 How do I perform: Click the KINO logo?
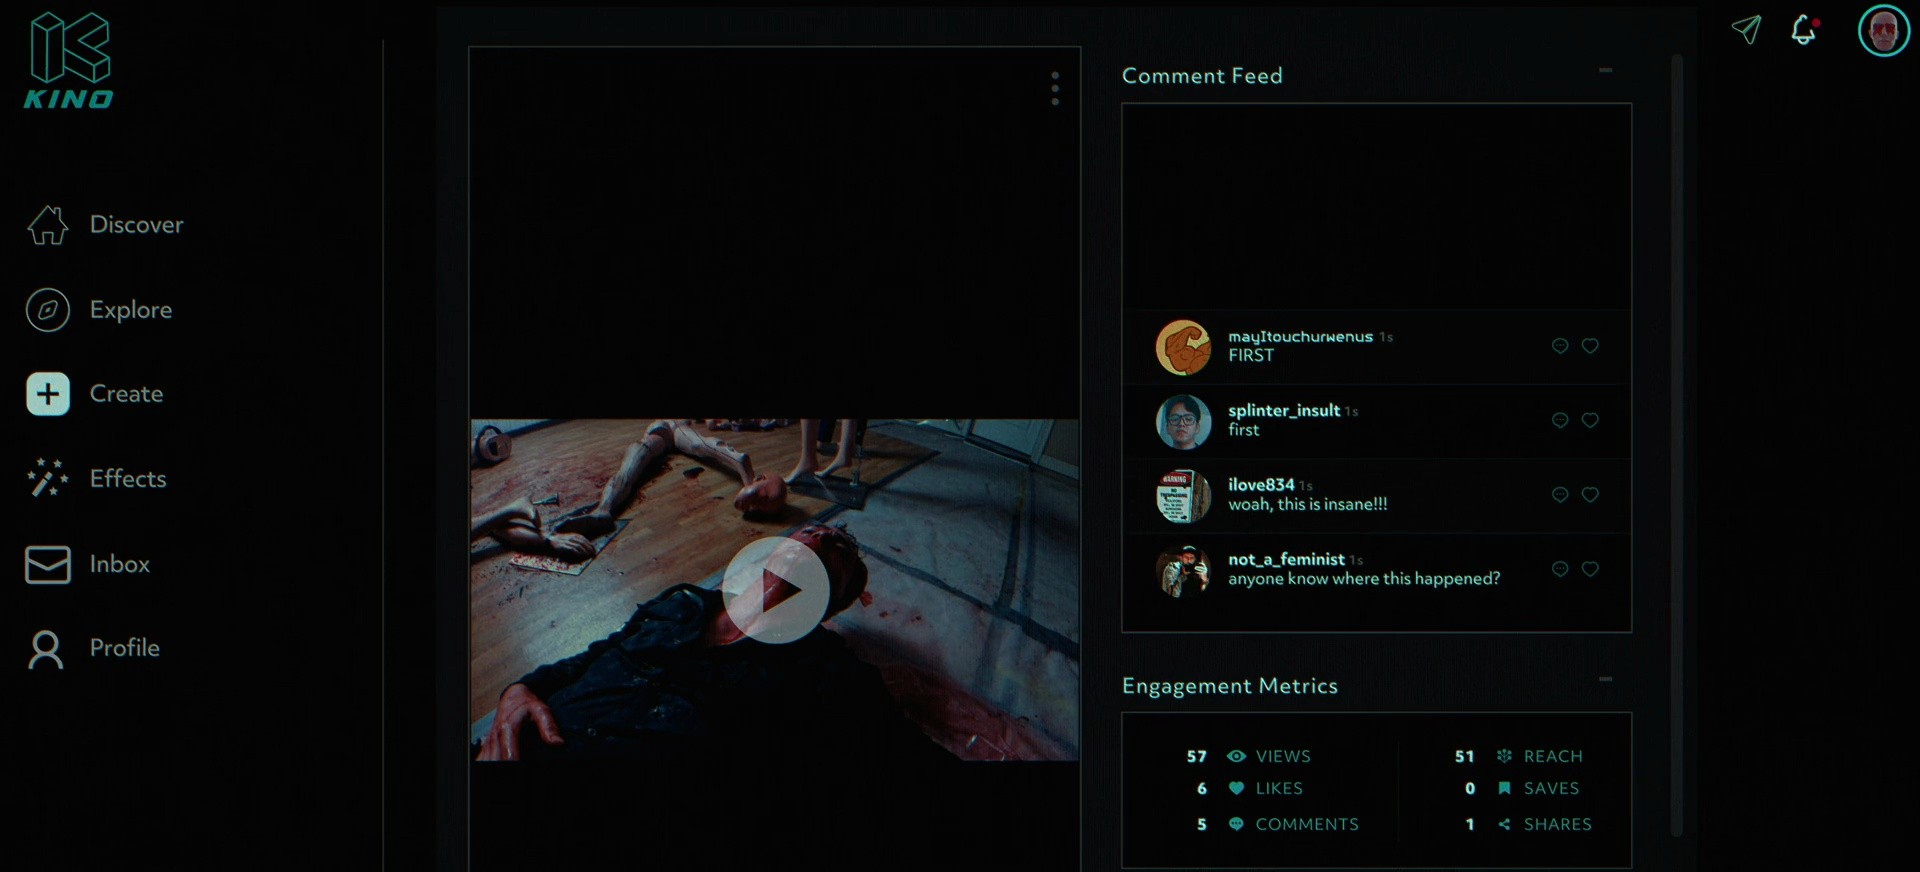tap(69, 59)
